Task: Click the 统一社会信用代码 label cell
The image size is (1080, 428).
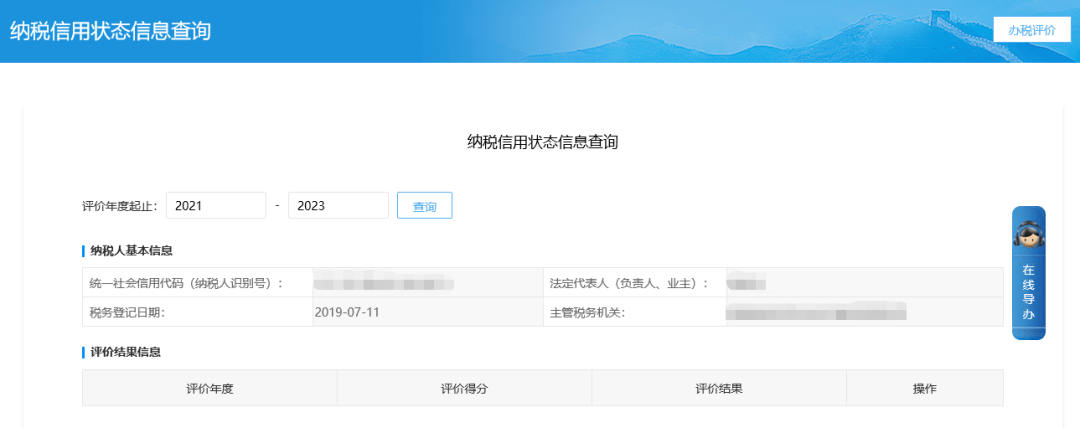Action: pos(186,283)
